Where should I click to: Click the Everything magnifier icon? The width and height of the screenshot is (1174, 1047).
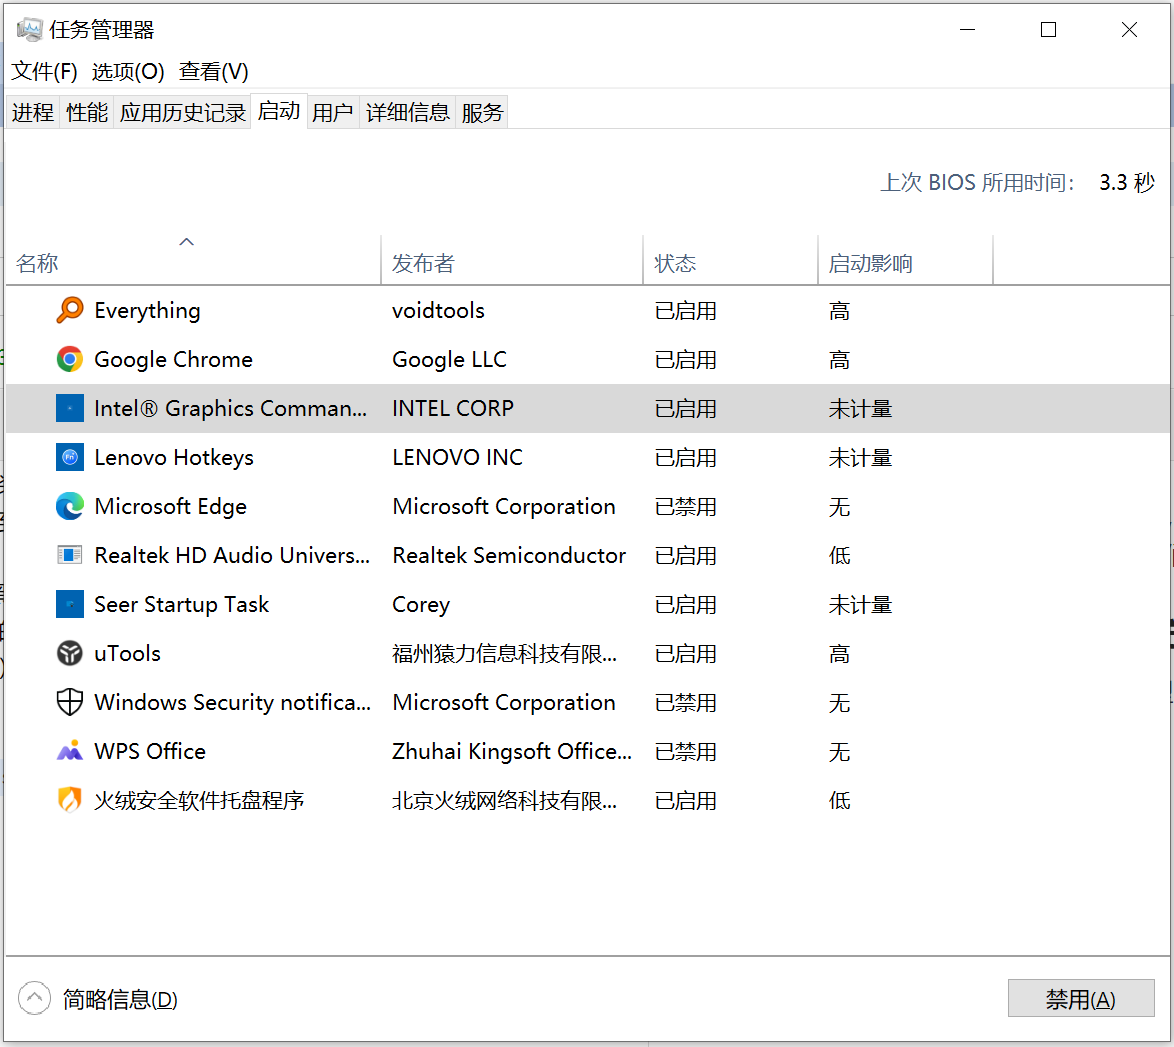tap(70, 310)
